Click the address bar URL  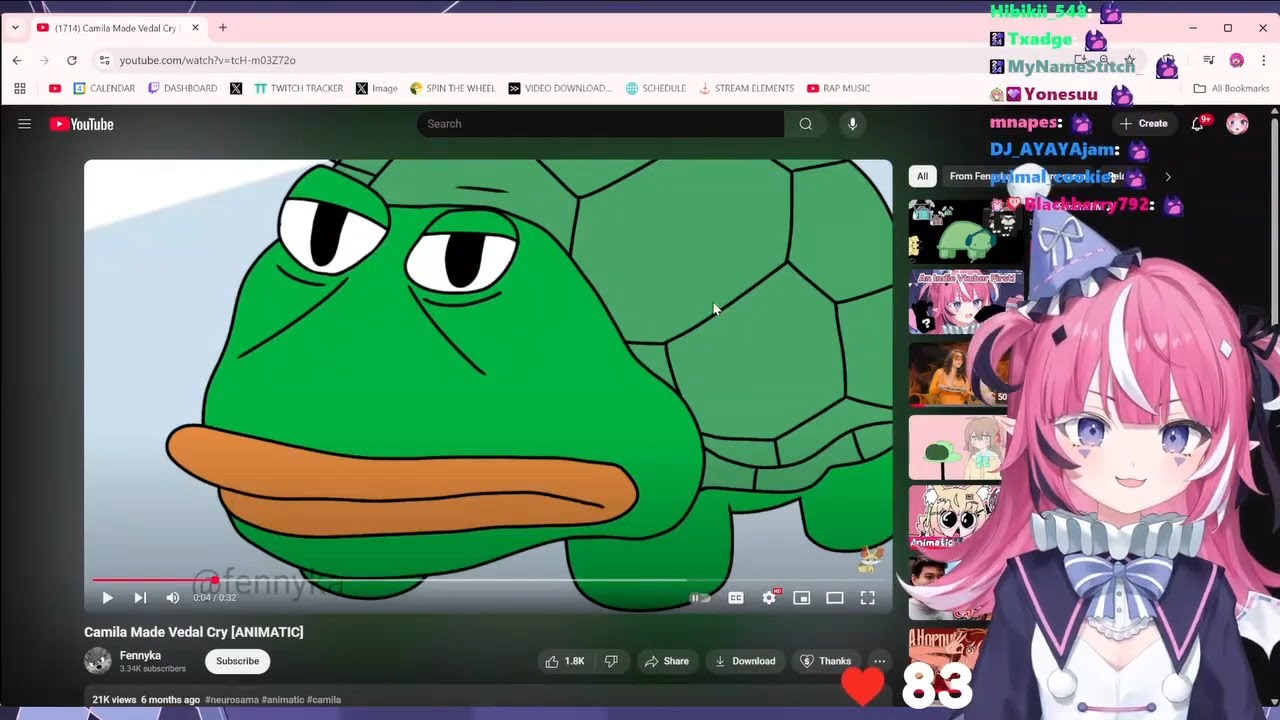click(208, 60)
